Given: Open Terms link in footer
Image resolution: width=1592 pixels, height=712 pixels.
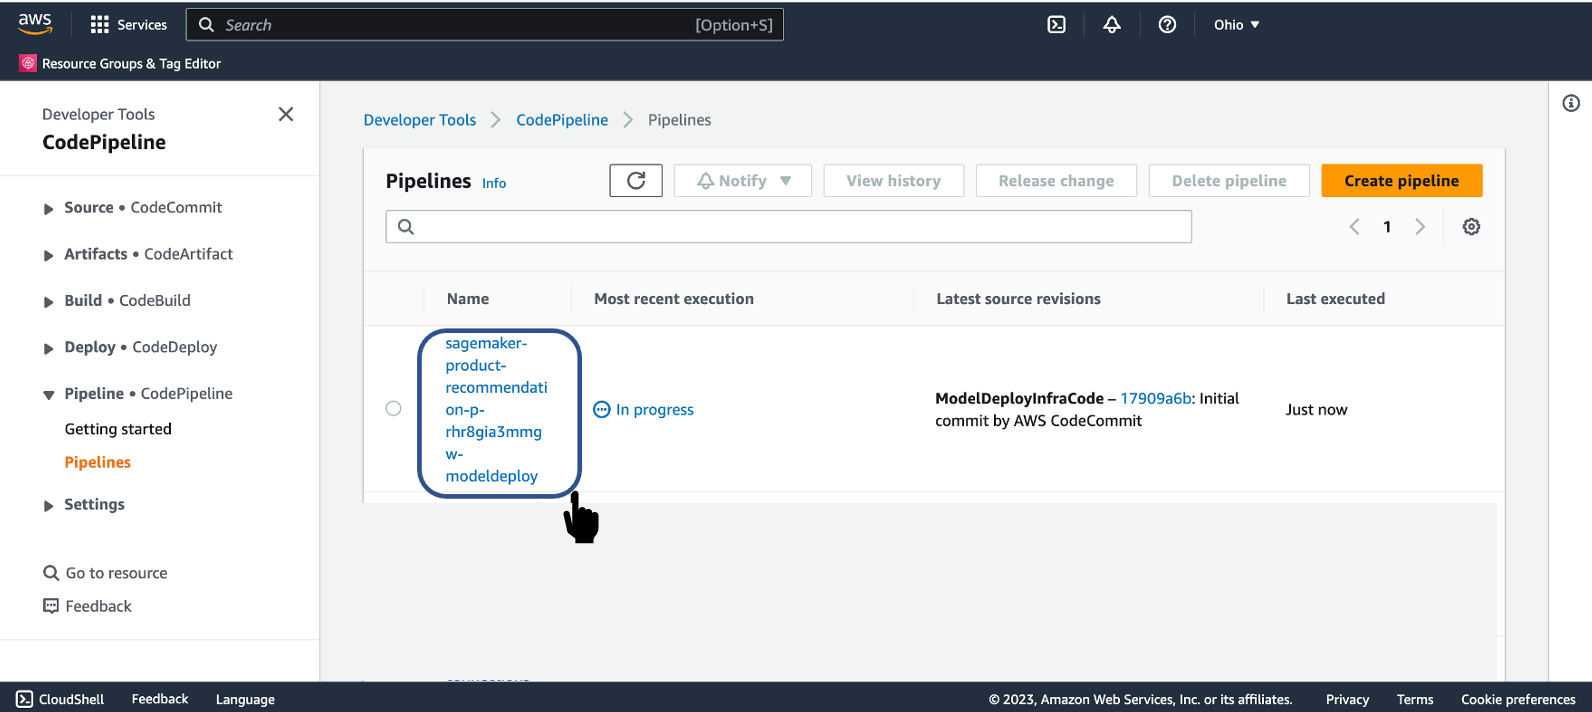Looking at the screenshot, I should coord(1415,699).
